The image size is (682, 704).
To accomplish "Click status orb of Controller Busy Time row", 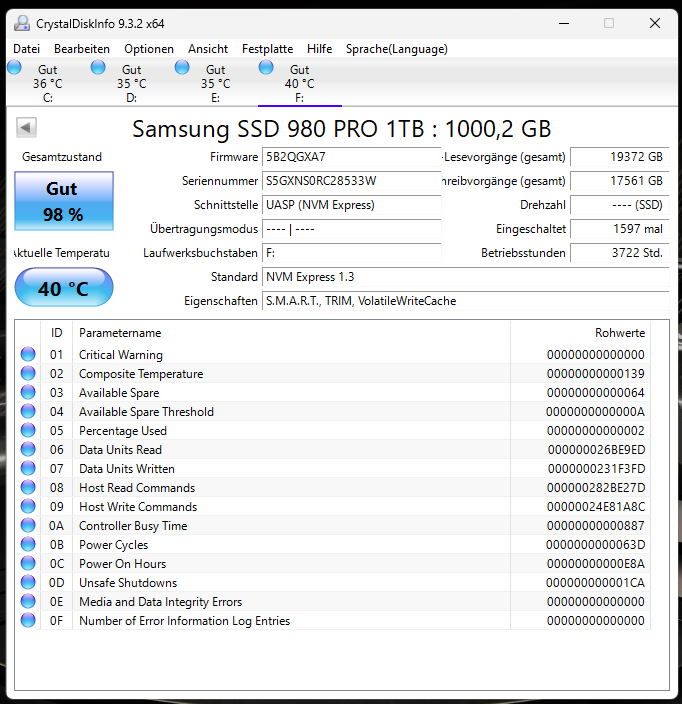I will coord(28,525).
